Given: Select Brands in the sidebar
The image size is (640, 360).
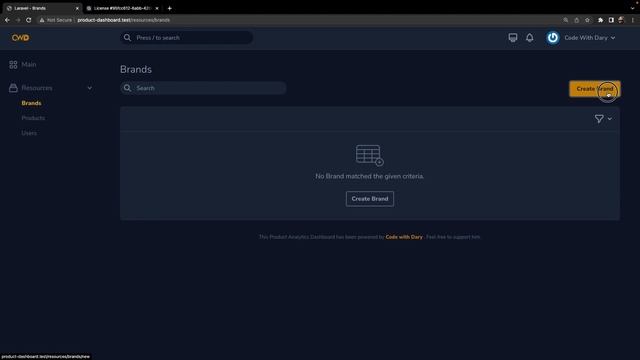Looking at the screenshot, I should pyautogui.click(x=31, y=103).
